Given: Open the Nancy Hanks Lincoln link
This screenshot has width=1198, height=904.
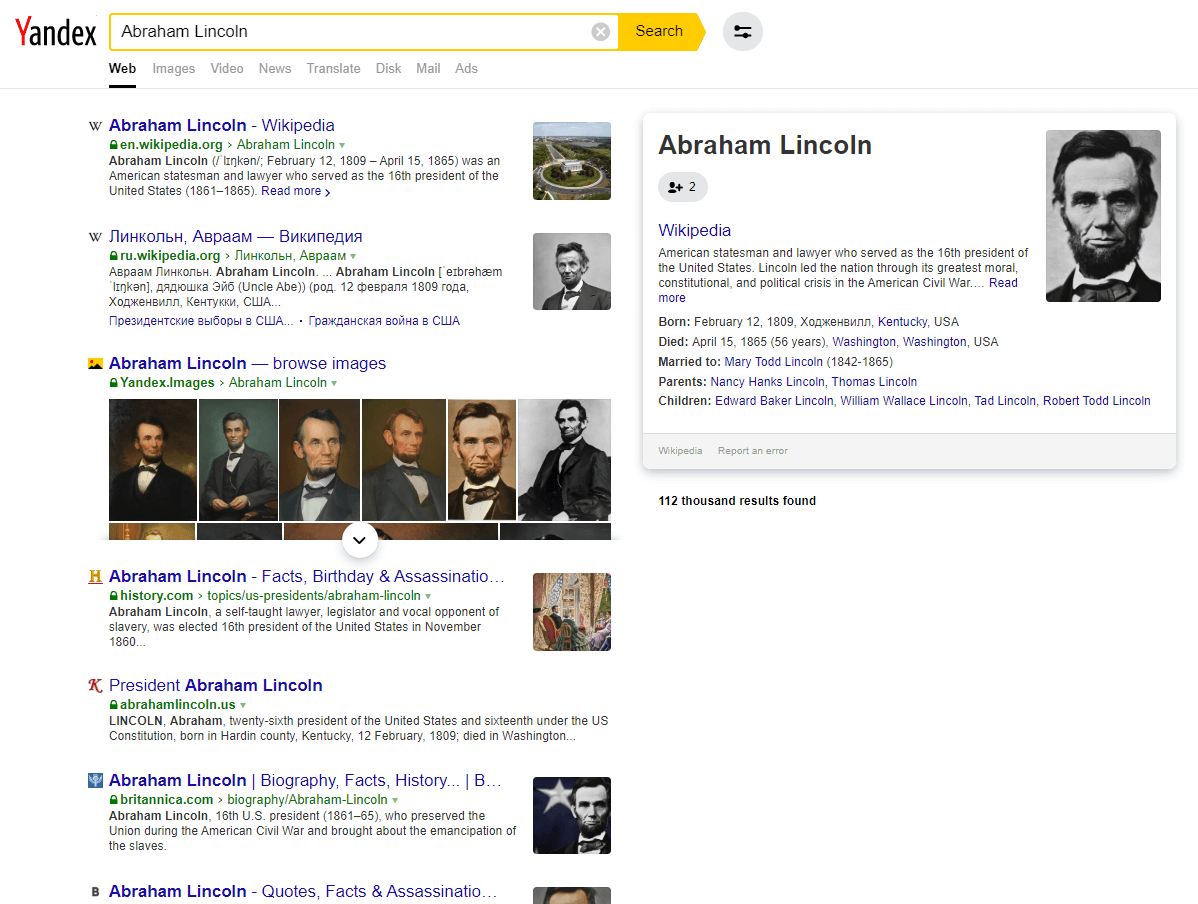Looking at the screenshot, I should (767, 381).
